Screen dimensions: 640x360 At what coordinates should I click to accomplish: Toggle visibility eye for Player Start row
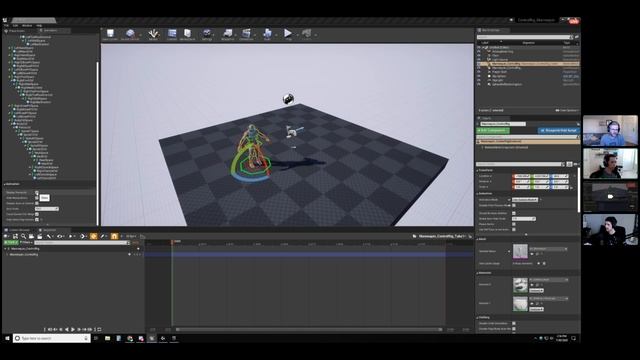479,72
